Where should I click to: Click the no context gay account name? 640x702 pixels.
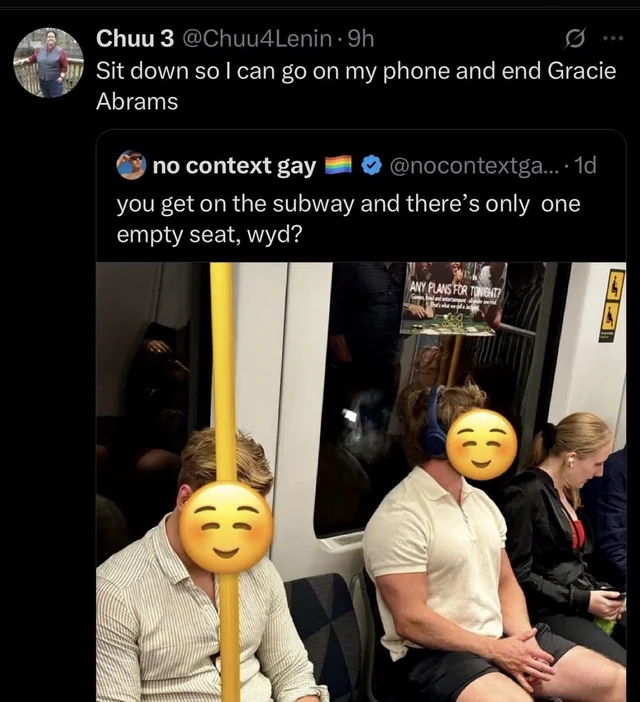click(235, 166)
